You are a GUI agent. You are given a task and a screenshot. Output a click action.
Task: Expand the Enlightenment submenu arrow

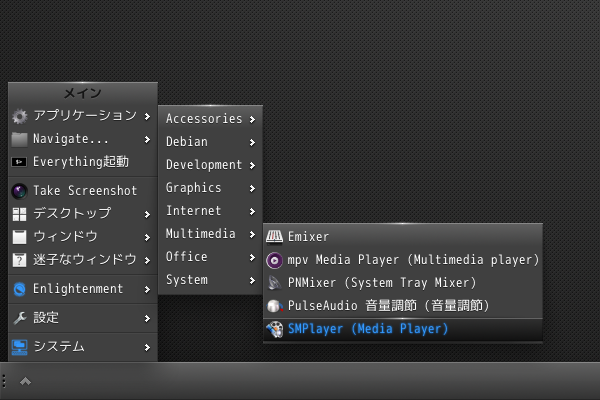pyautogui.click(x=147, y=289)
